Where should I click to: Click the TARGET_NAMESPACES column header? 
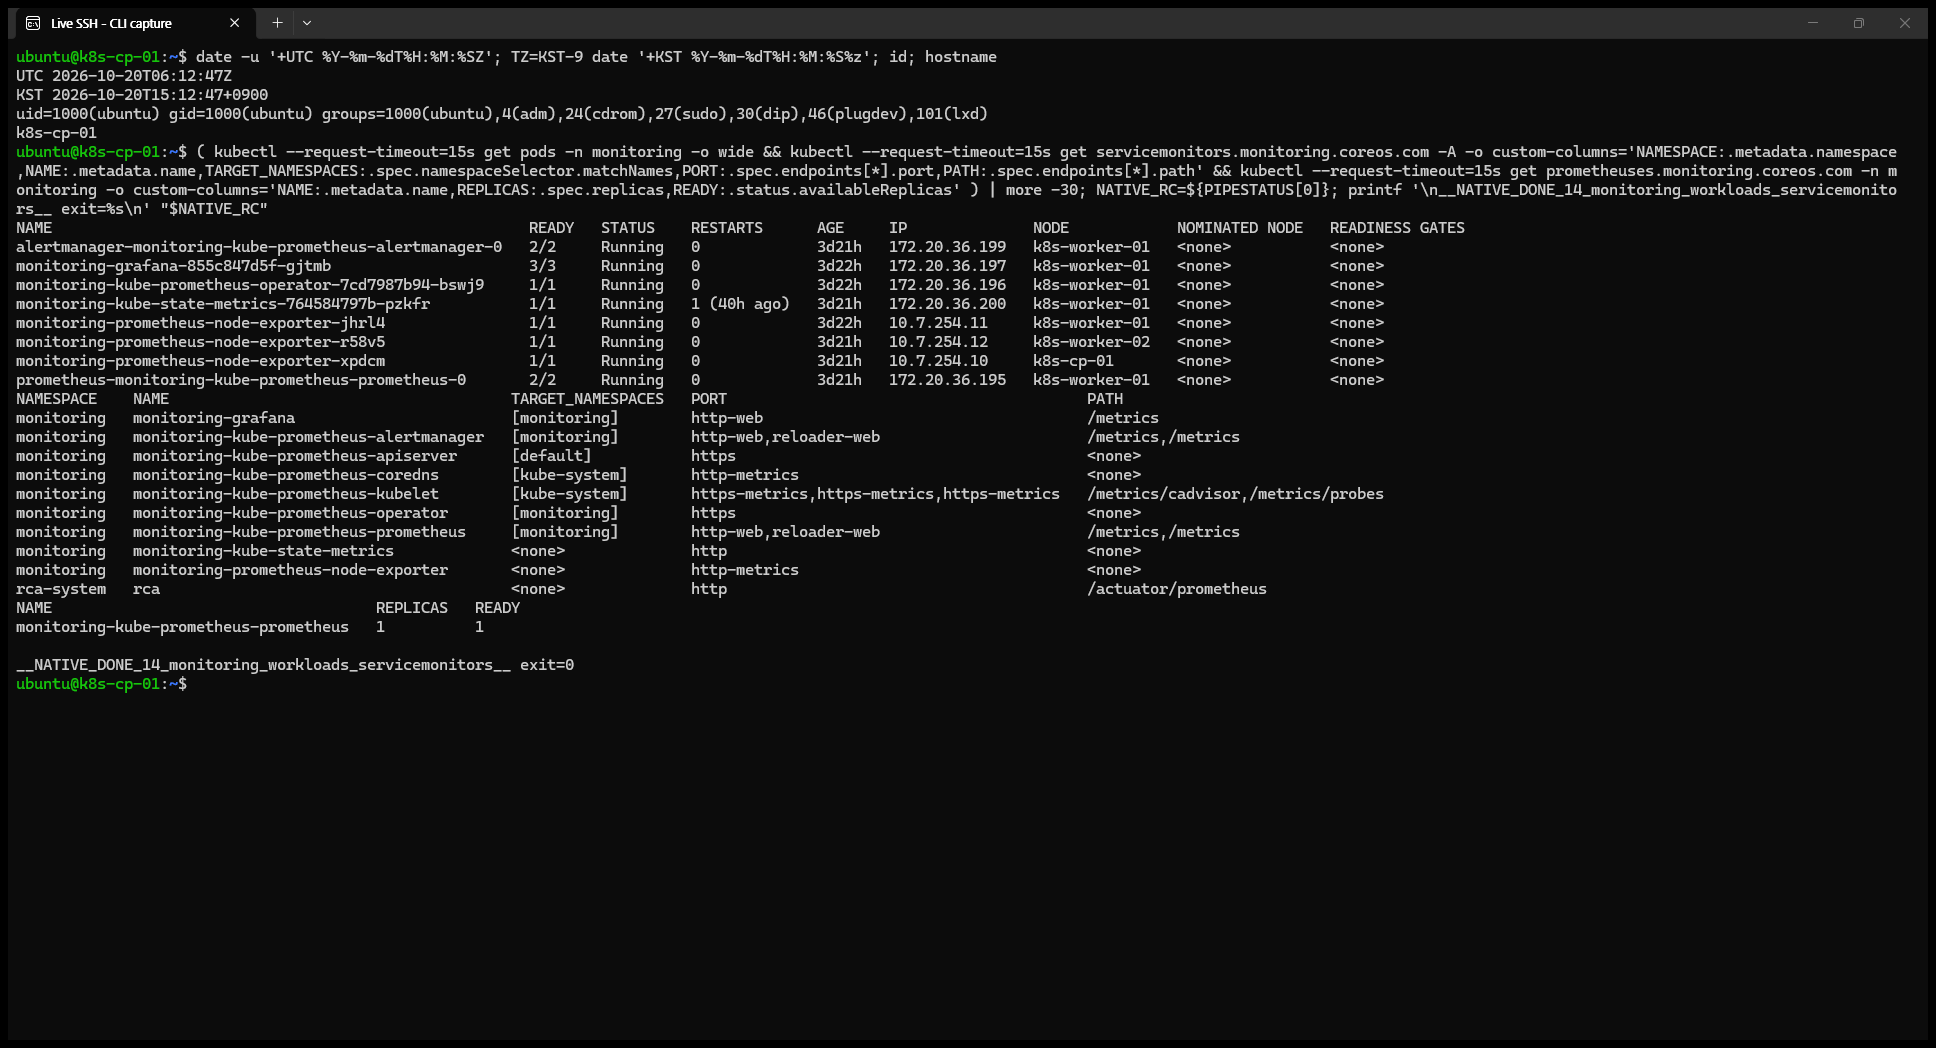[x=587, y=399]
